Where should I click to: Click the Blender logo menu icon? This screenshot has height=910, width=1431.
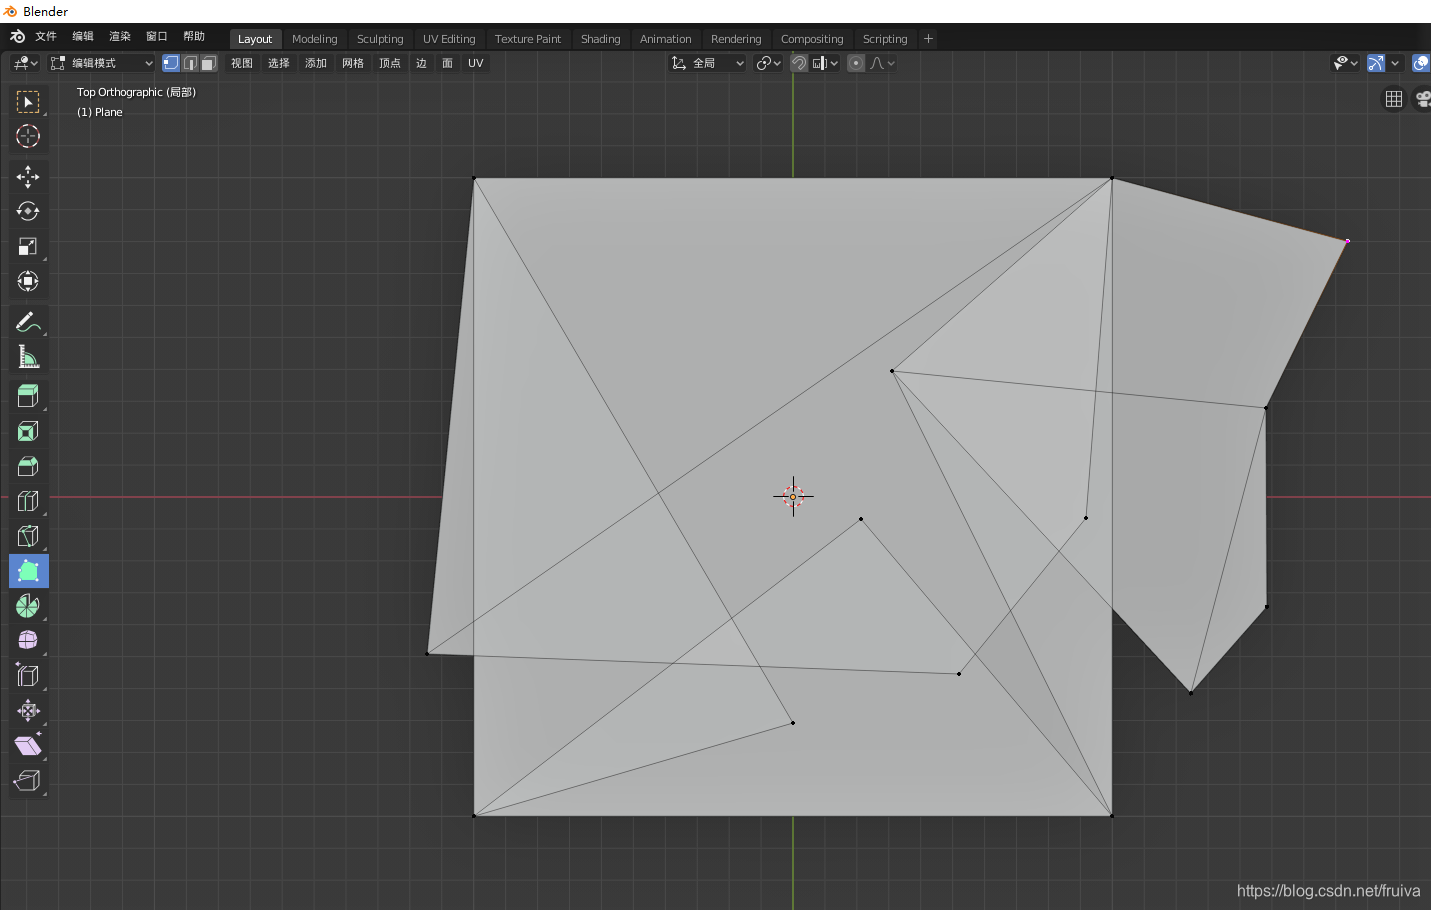click(x=17, y=37)
